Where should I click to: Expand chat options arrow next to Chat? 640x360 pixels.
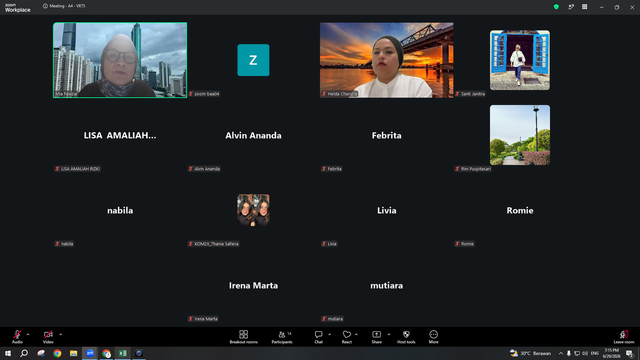329,334
